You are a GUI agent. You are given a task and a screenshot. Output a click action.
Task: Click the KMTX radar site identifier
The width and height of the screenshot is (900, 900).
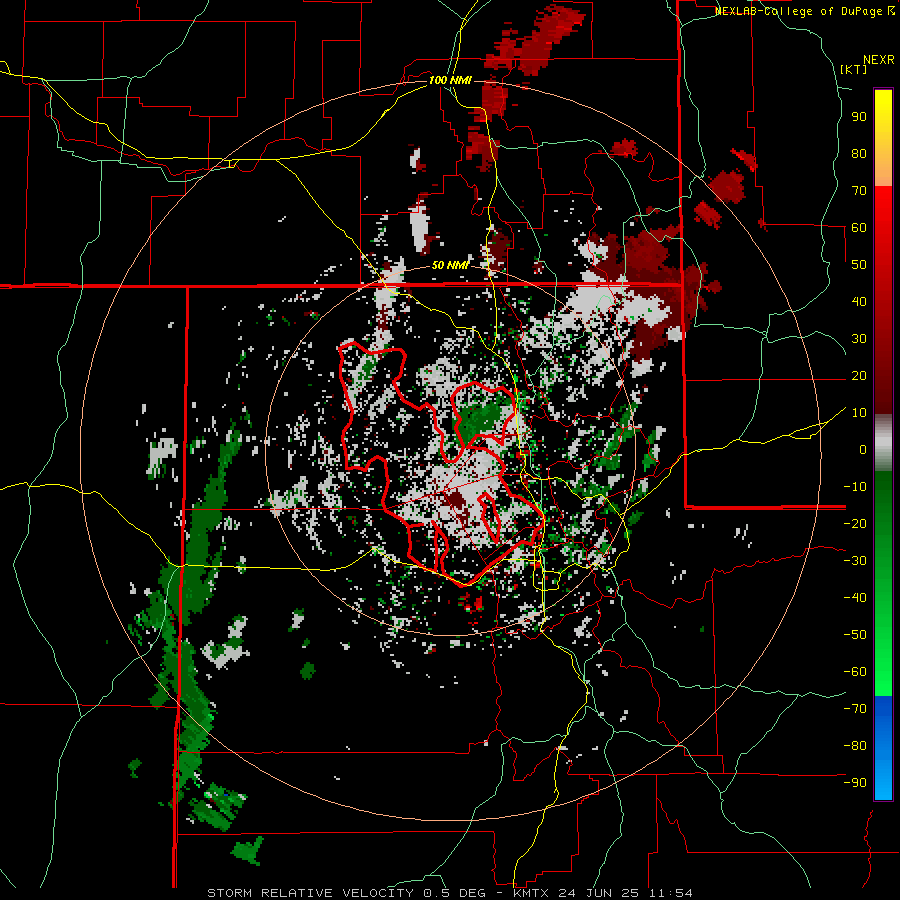(532, 893)
